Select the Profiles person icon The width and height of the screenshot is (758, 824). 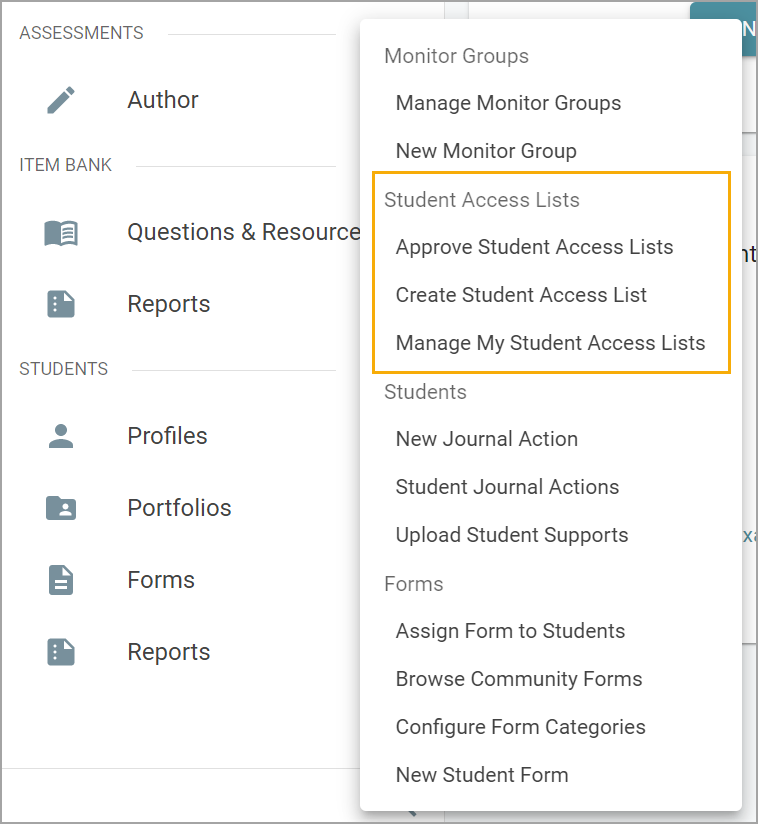(x=61, y=436)
